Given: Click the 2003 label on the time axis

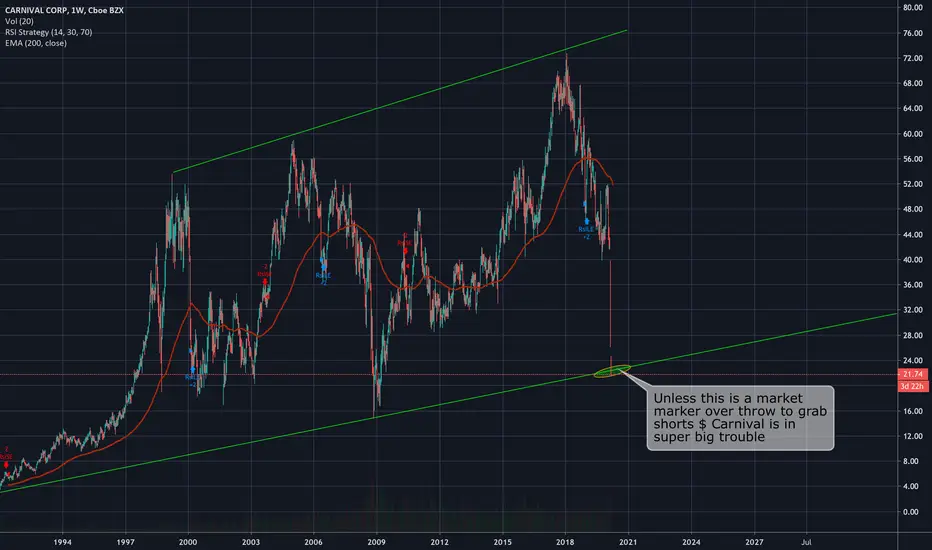Looking at the screenshot, I should coord(251,542).
